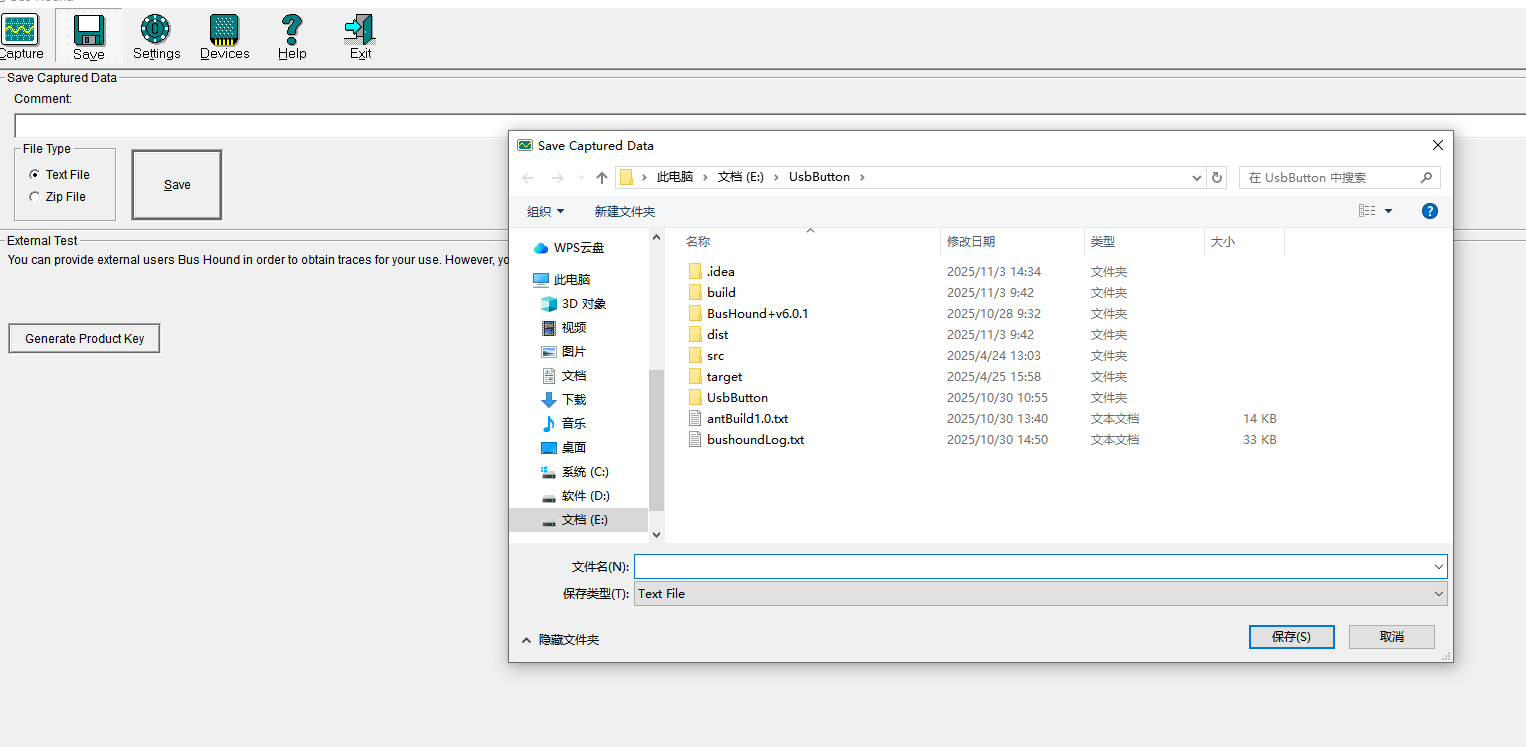Open the Capture toolbar icon in Bus Hound

coord(20,38)
